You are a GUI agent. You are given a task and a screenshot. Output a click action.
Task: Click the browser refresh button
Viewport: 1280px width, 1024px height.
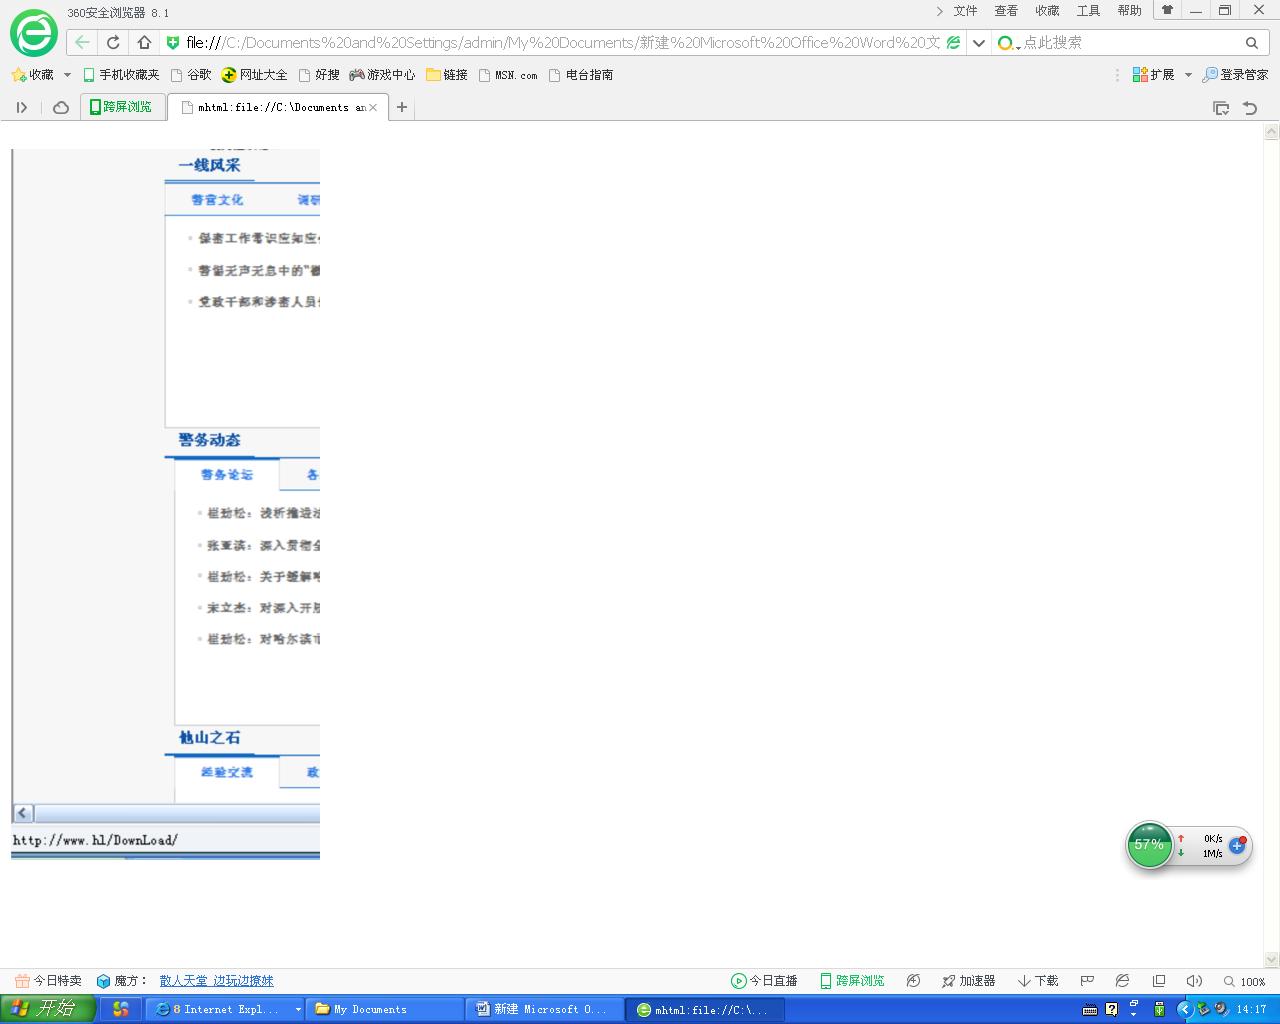pos(113,42)
